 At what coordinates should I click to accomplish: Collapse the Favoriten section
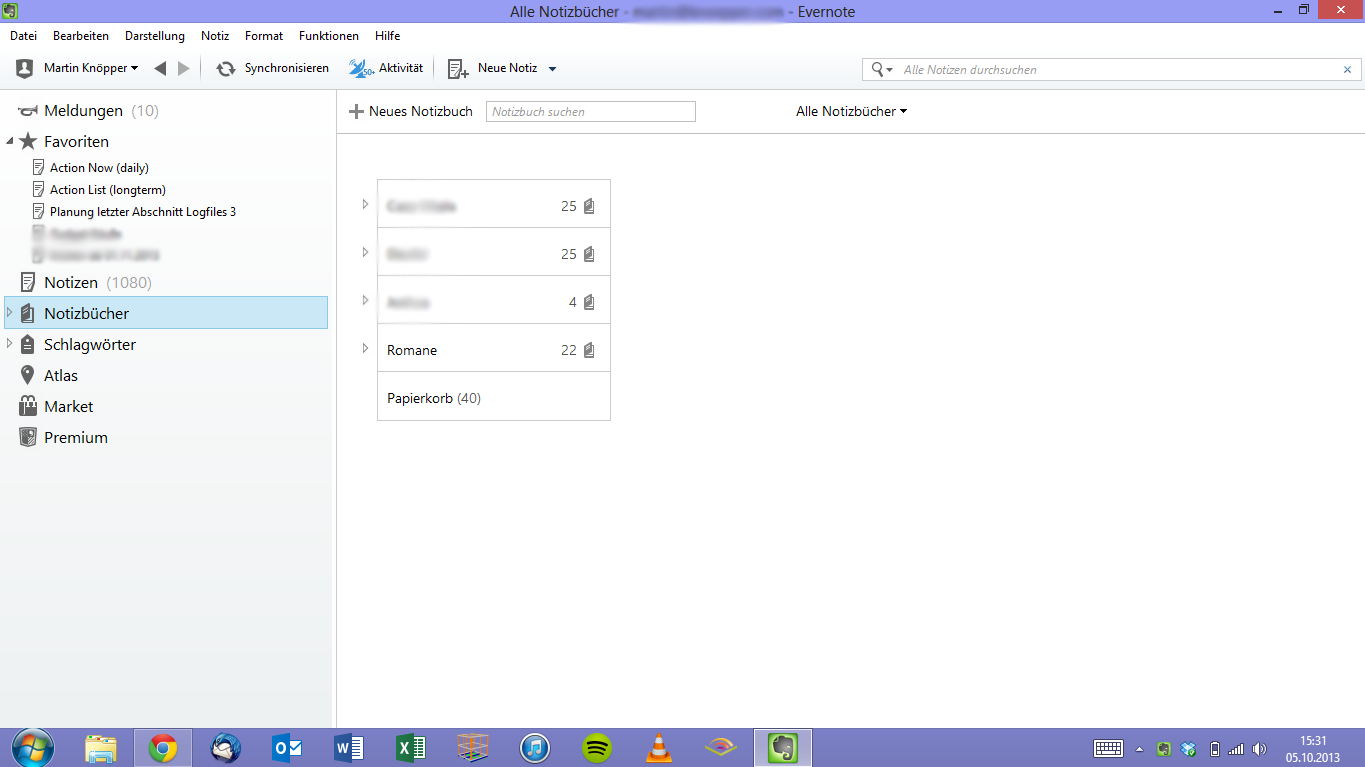[x=10, y=142]
